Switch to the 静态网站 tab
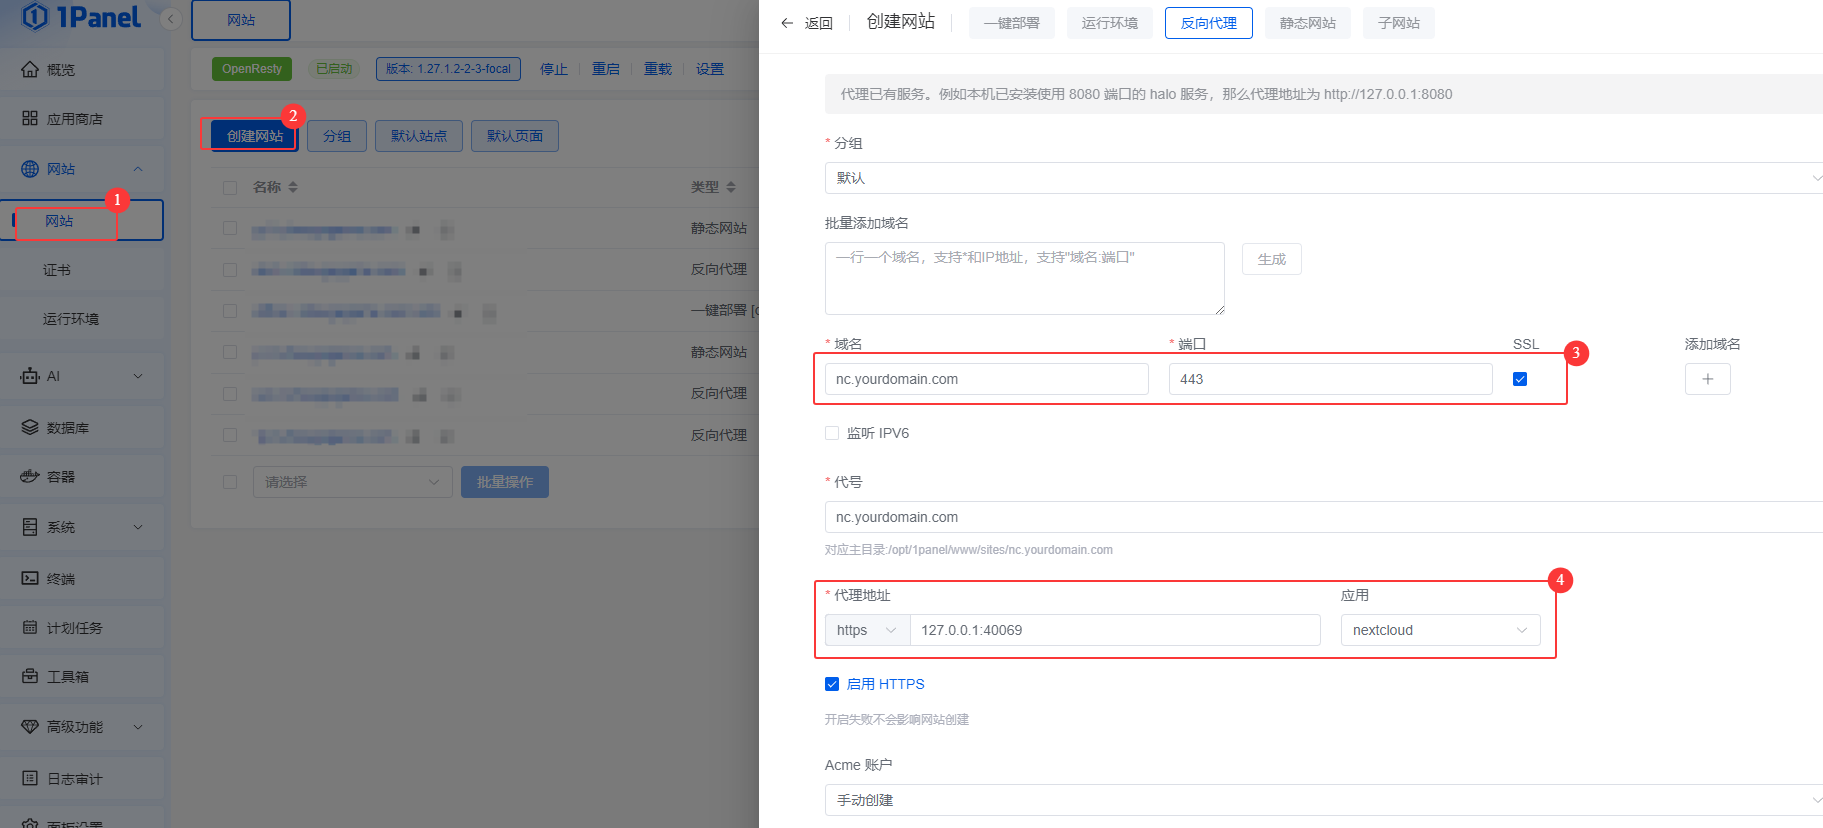1823x828 pixels. (x=1307, y=23)
